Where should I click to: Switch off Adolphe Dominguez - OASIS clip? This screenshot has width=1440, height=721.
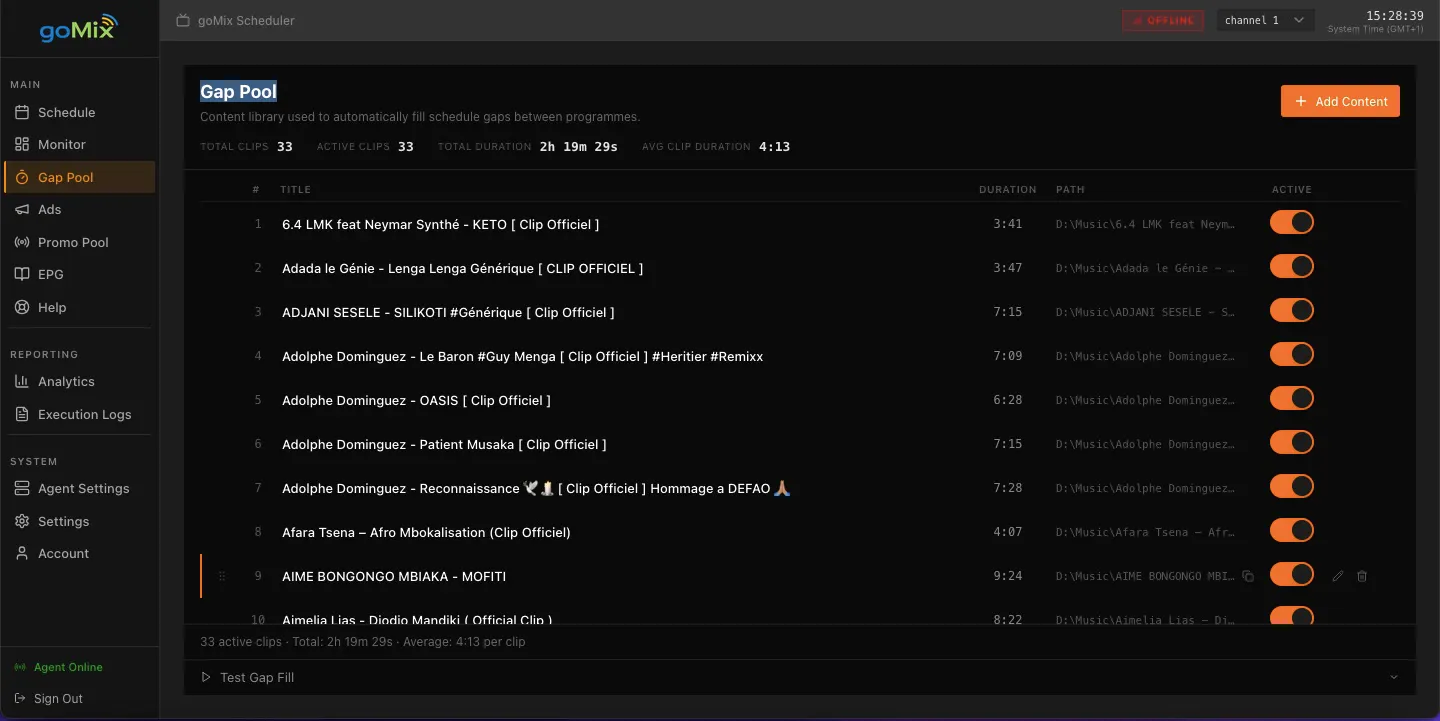(x=1292, y=398)
